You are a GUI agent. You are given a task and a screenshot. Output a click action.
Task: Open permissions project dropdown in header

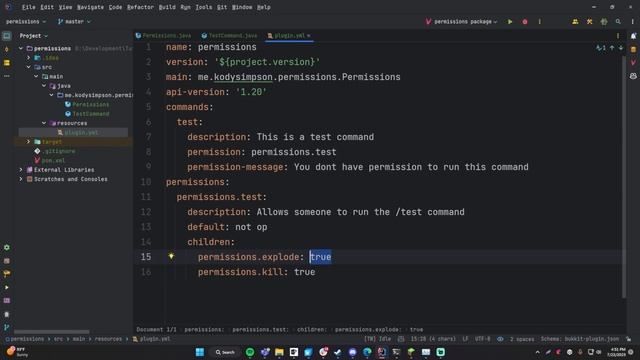26,22
